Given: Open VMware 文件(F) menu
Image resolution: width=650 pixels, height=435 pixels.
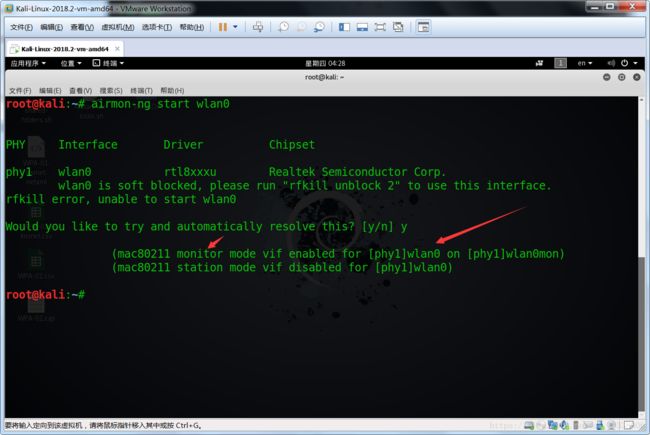Looking at the screenshot, I should pos(21,27).
